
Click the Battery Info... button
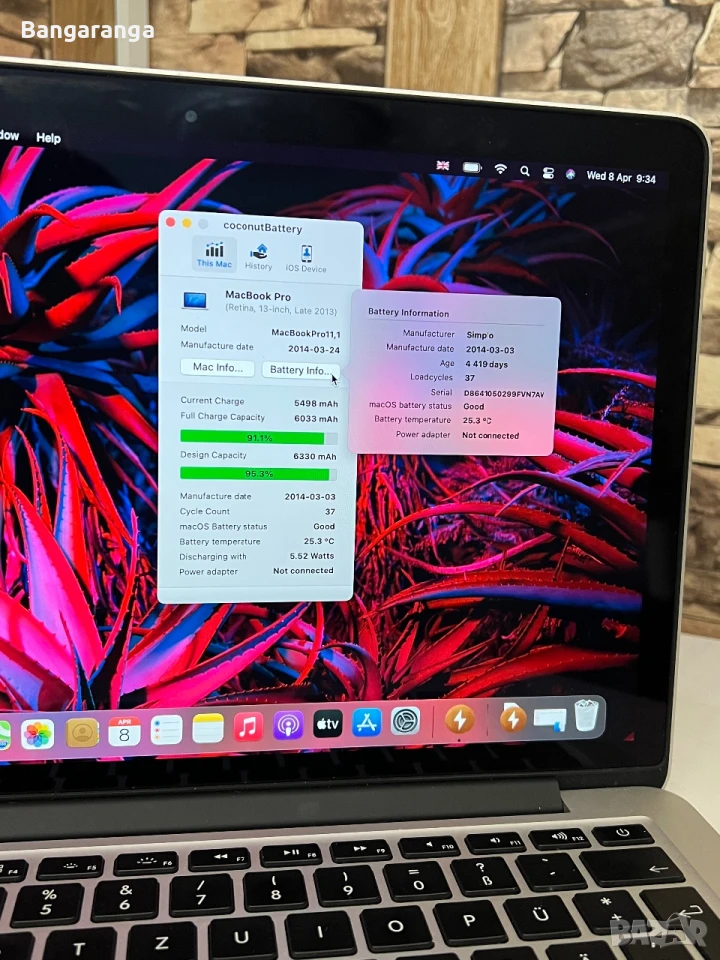pyautogui.click(x=300, y=370)
